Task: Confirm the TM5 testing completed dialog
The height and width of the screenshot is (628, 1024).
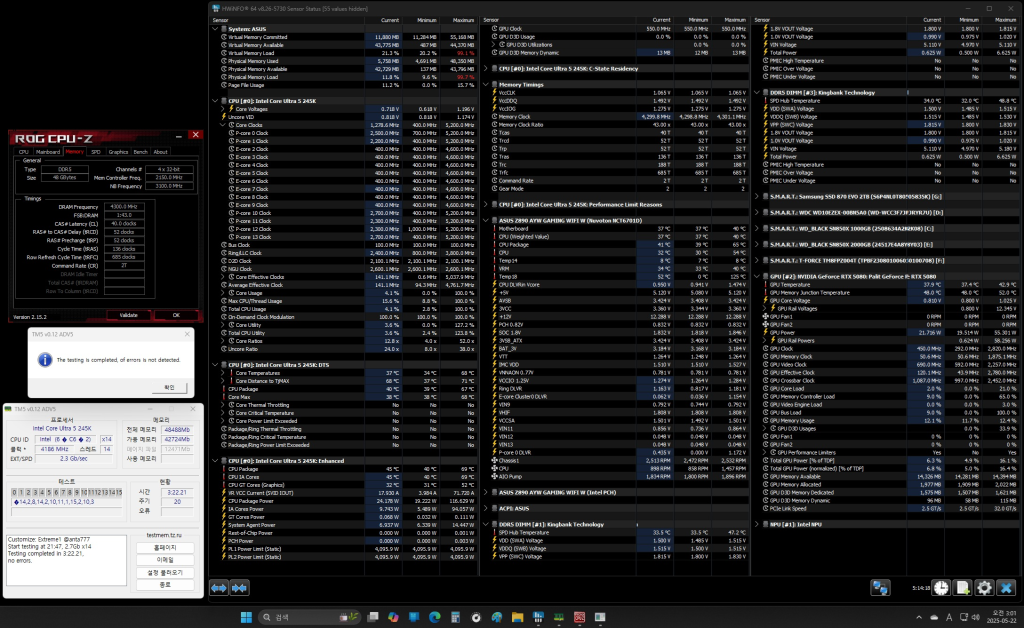Action: [169, 388]
